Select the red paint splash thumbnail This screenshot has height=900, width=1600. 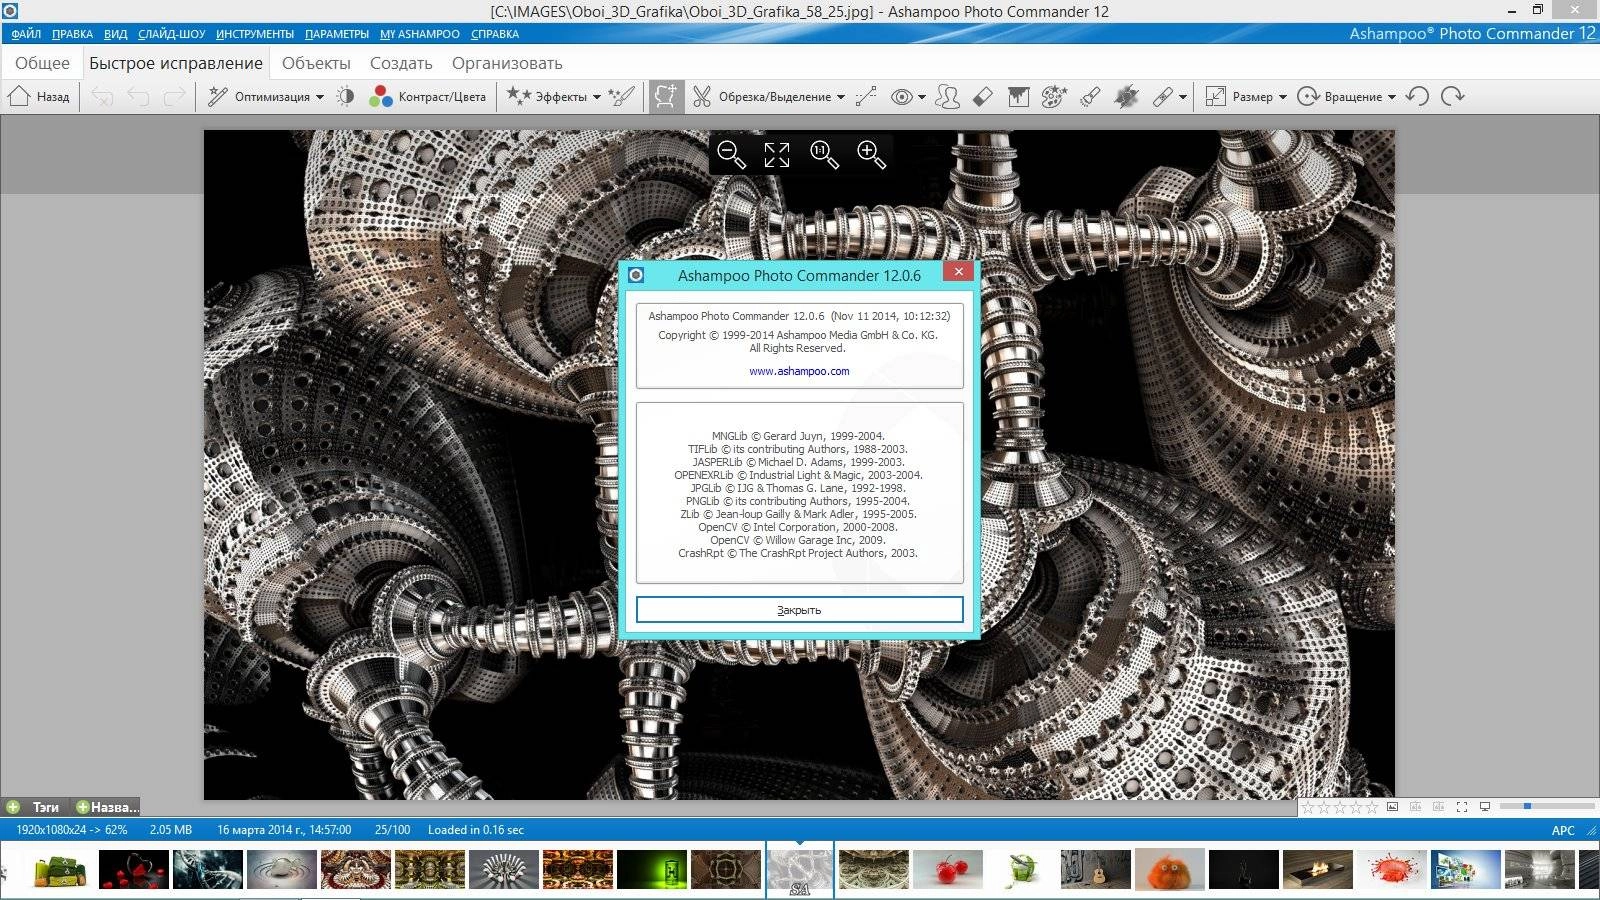coord(1391,870)
